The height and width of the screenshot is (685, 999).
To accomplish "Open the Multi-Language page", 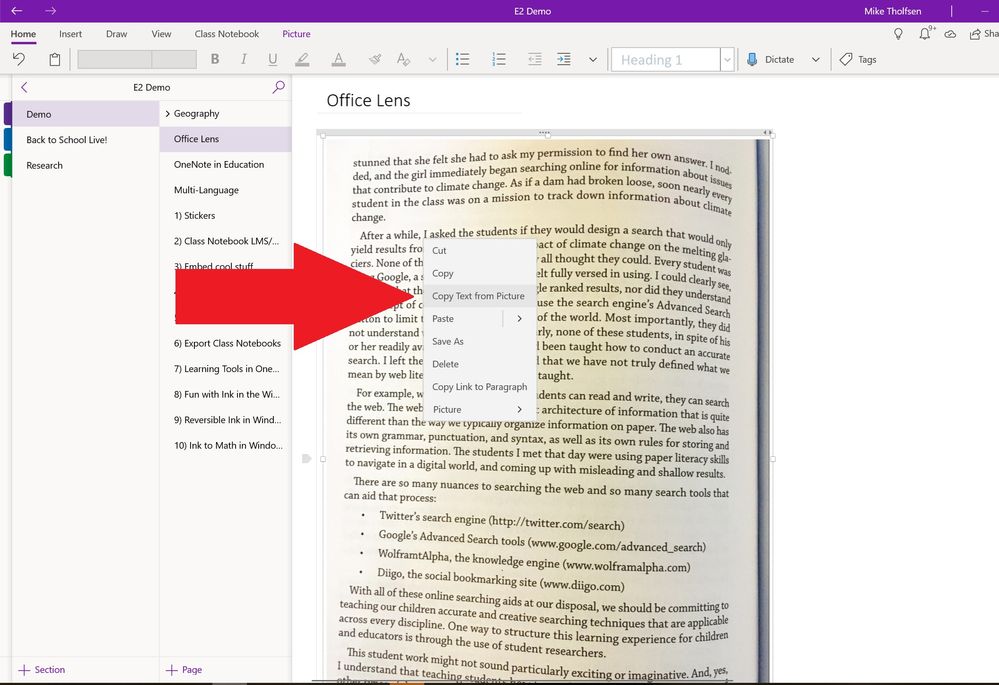I will click(226, 190).
